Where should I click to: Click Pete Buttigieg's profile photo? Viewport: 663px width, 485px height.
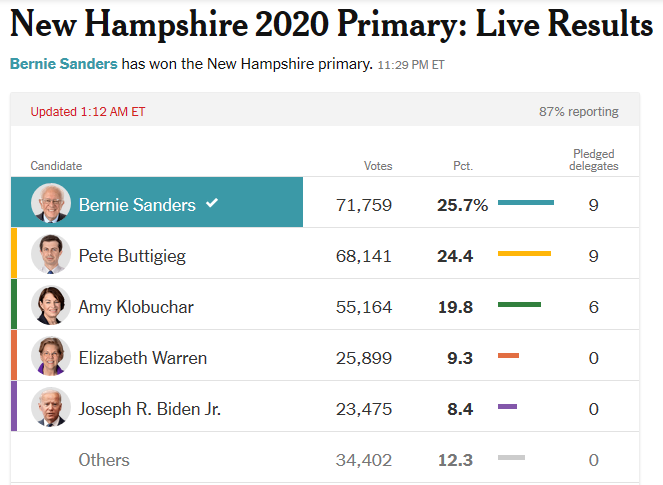50,255
